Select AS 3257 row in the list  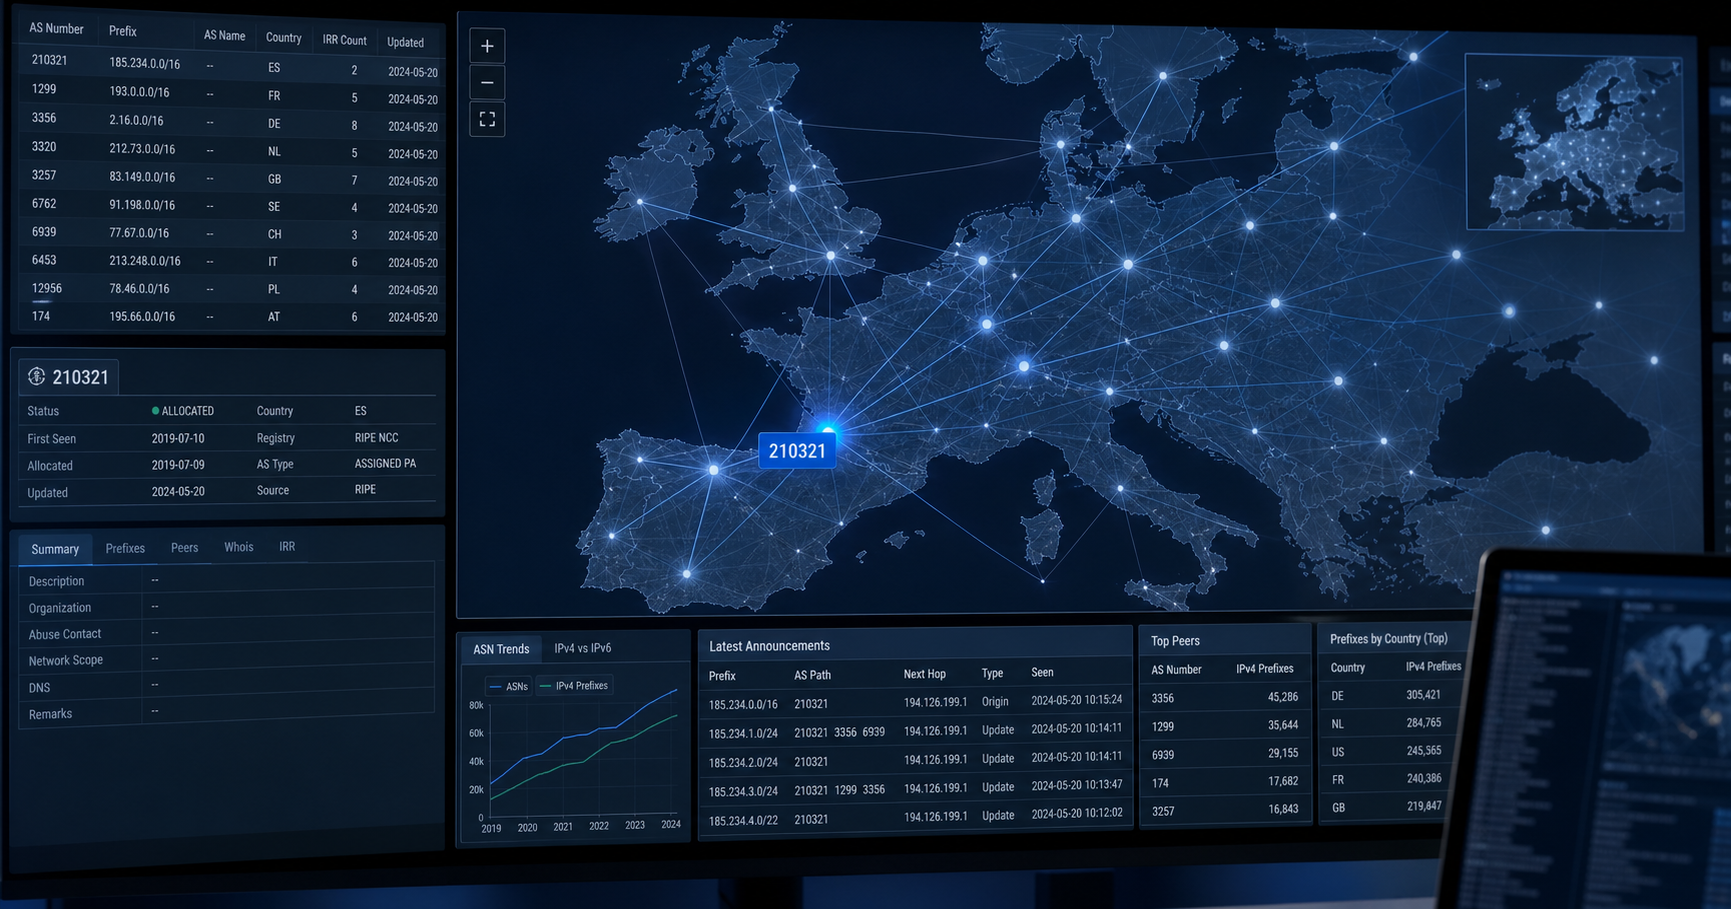pos(232,178)
